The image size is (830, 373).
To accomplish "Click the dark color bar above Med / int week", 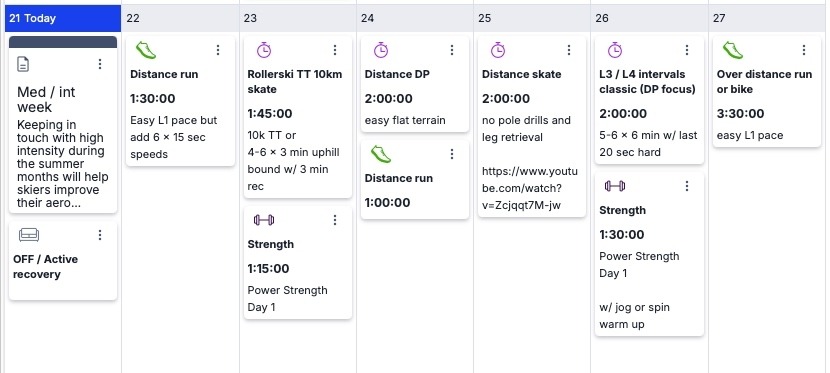I will click(63, 42).
